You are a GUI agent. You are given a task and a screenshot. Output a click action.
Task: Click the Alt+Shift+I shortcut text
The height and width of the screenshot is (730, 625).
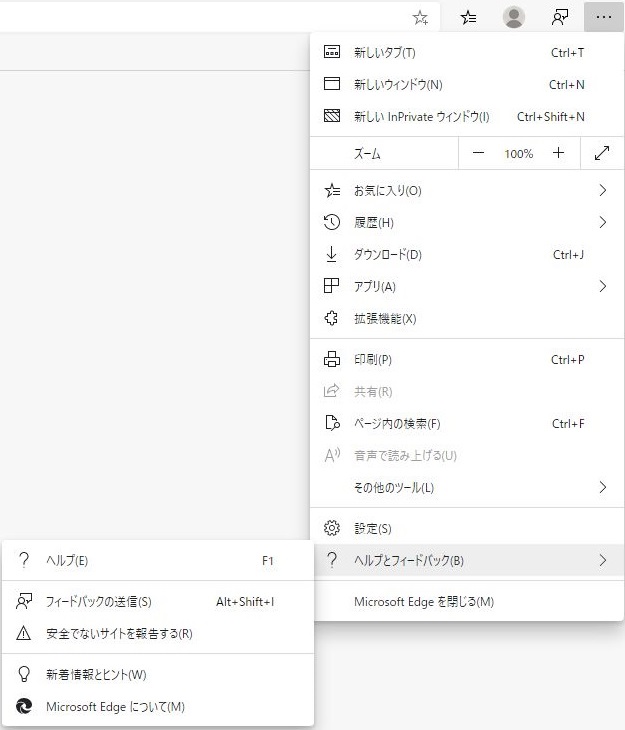coord(245,602)
